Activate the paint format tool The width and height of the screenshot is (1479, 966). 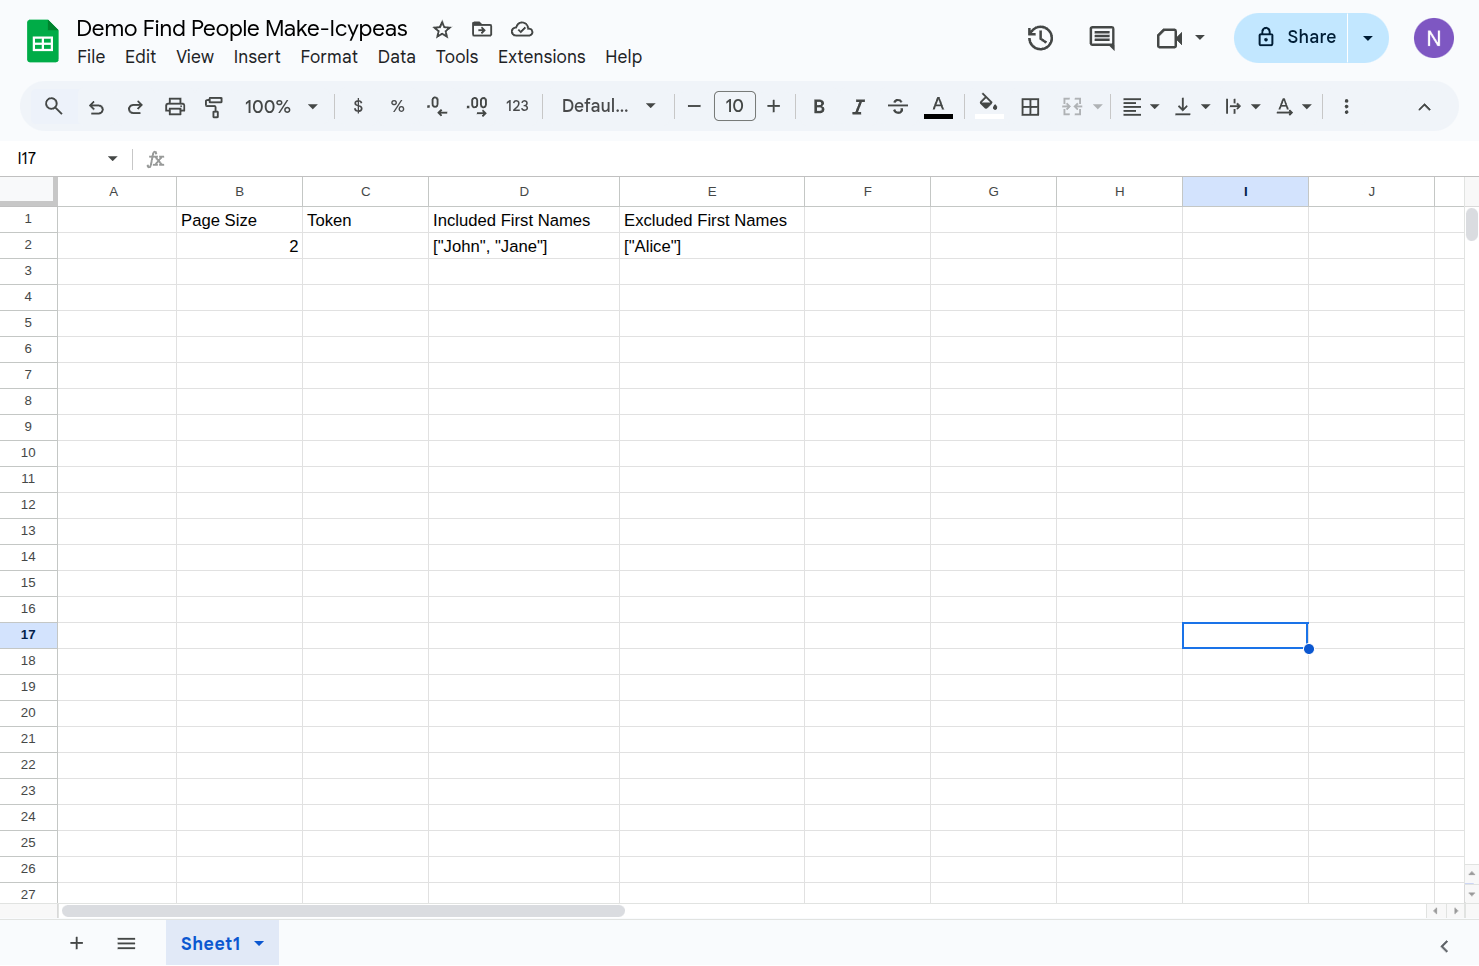coord(214,107)
